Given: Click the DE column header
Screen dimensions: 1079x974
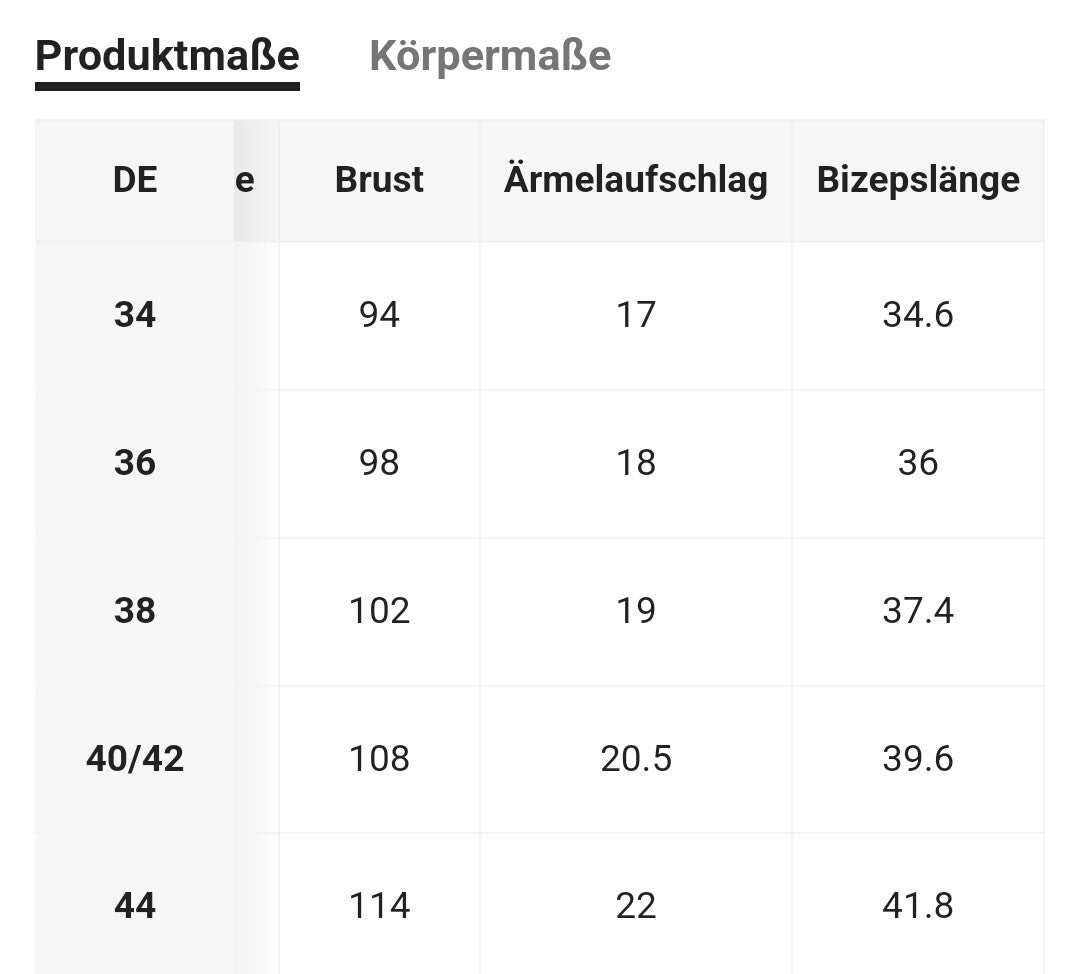Looking at the screenshot, I should [135, 180].
